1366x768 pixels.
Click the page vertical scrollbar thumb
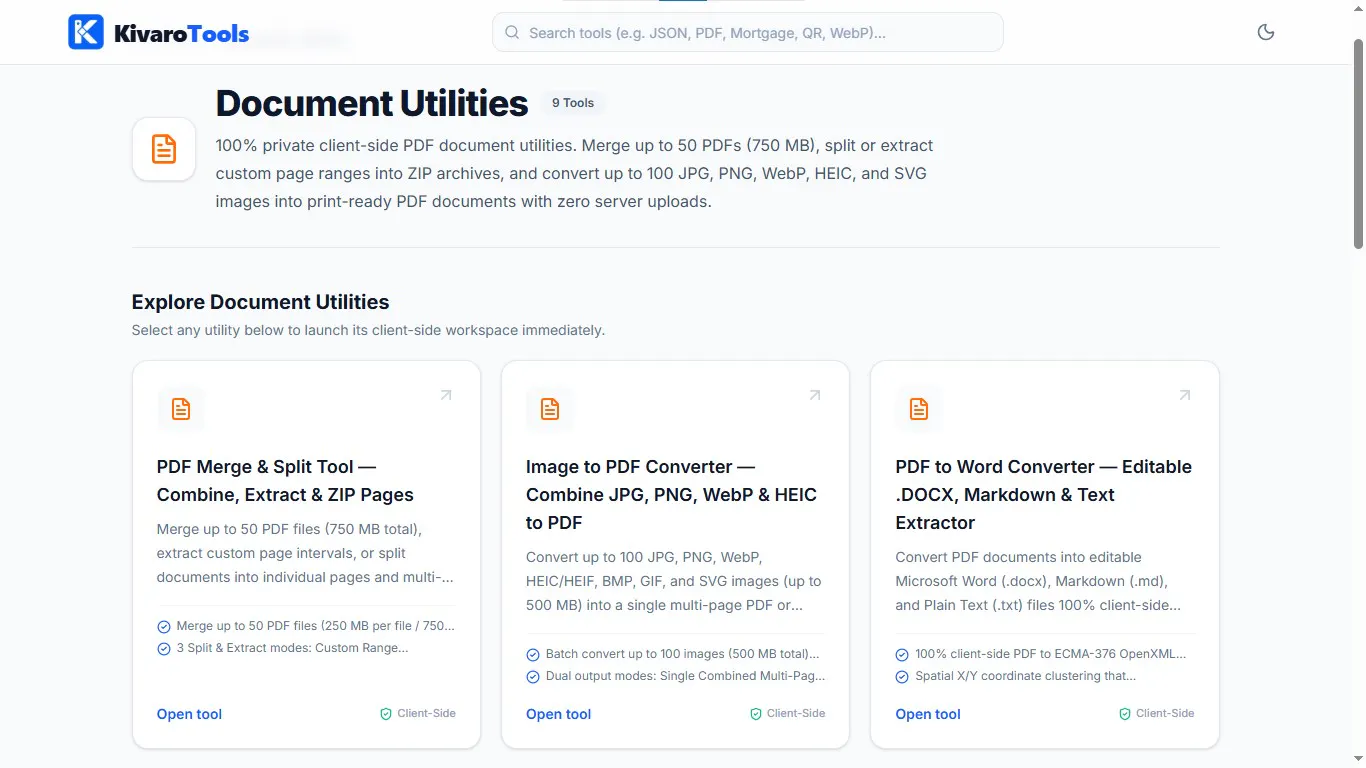[x=1358, y=144]
